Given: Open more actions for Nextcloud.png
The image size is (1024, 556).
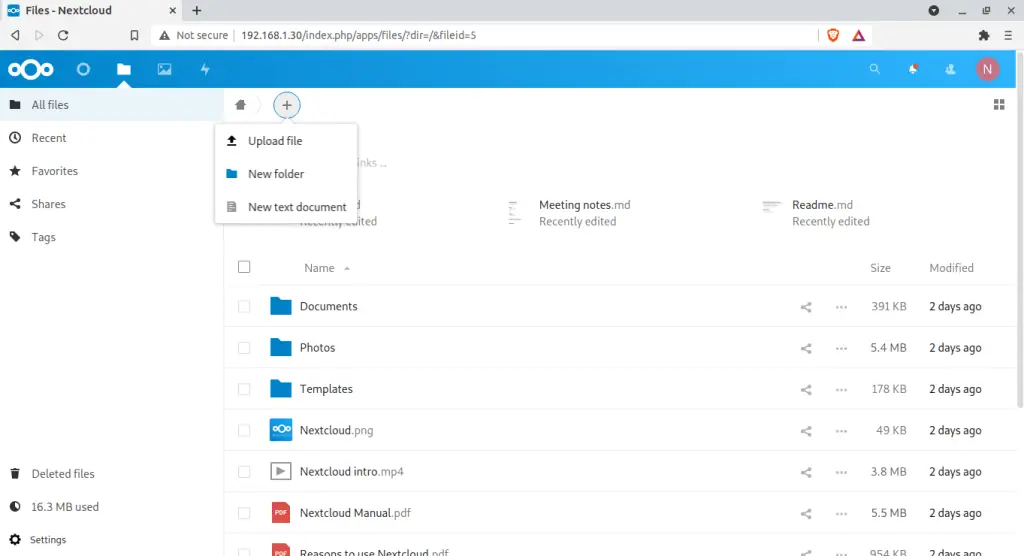Looking at the screenshot, I should pos(841,431).
